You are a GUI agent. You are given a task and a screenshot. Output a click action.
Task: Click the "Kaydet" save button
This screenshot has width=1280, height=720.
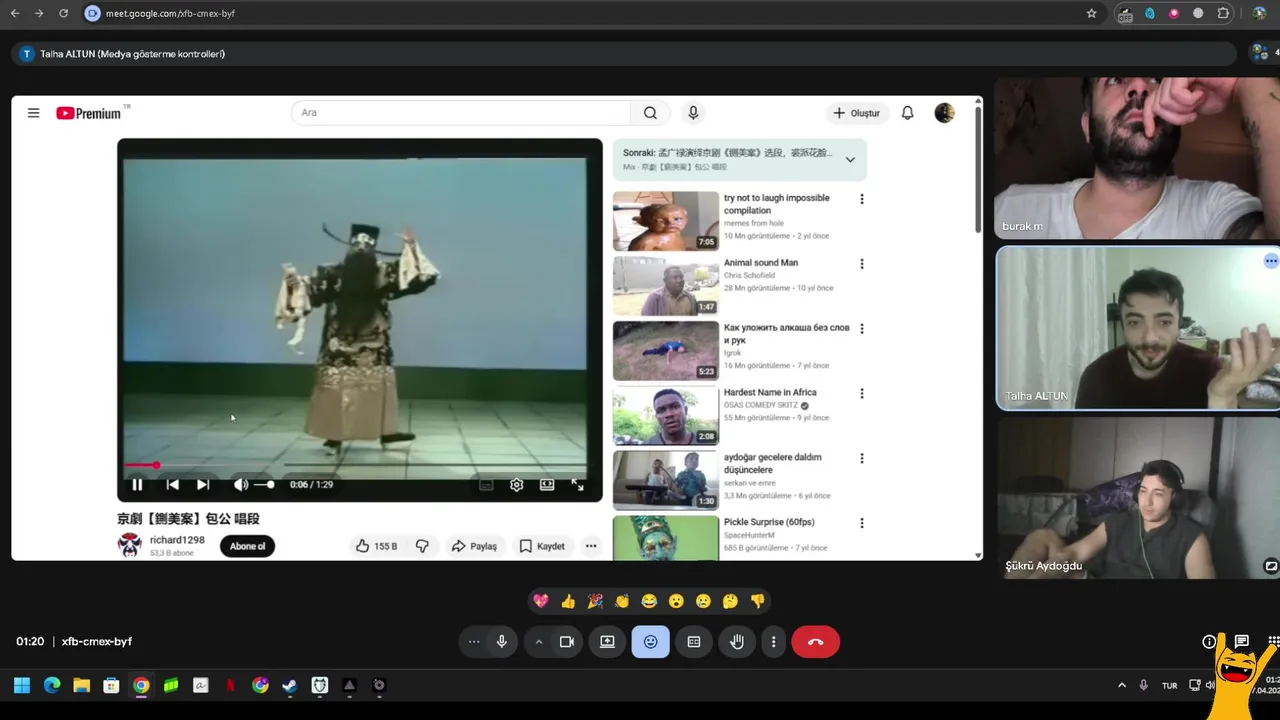pos(542,546)
